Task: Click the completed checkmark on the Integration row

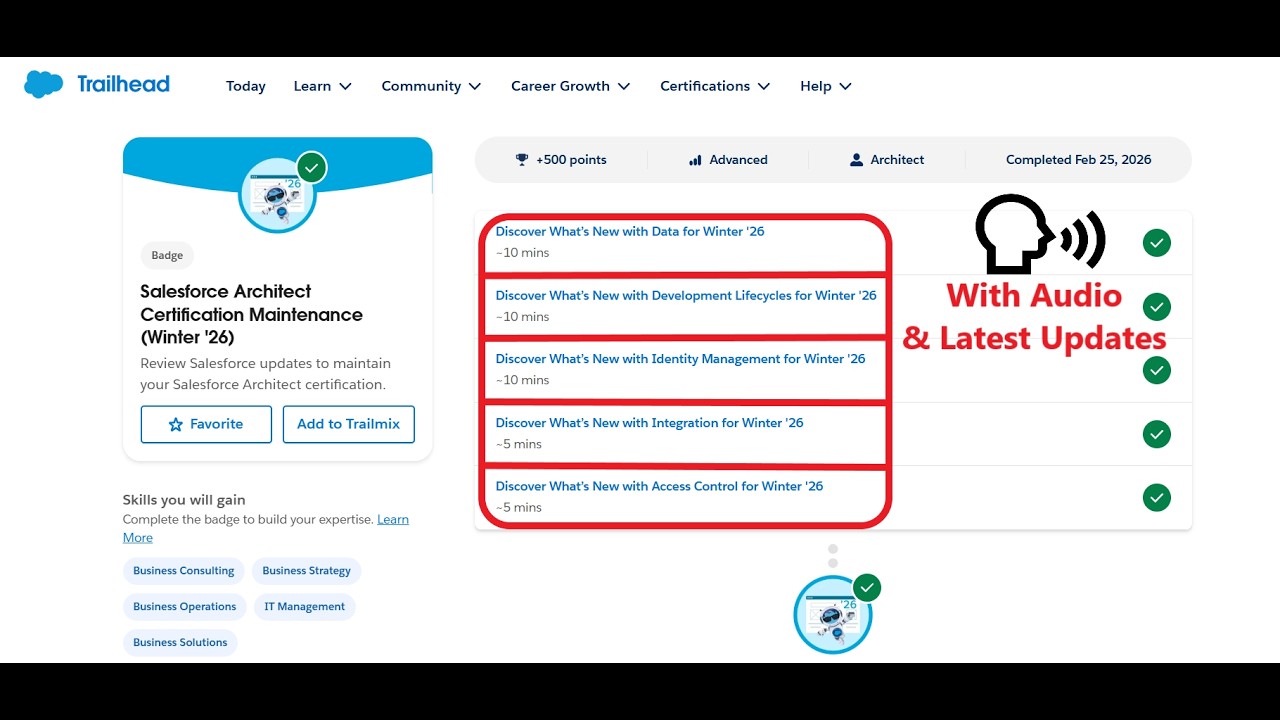Action: tap(1157, 434)
